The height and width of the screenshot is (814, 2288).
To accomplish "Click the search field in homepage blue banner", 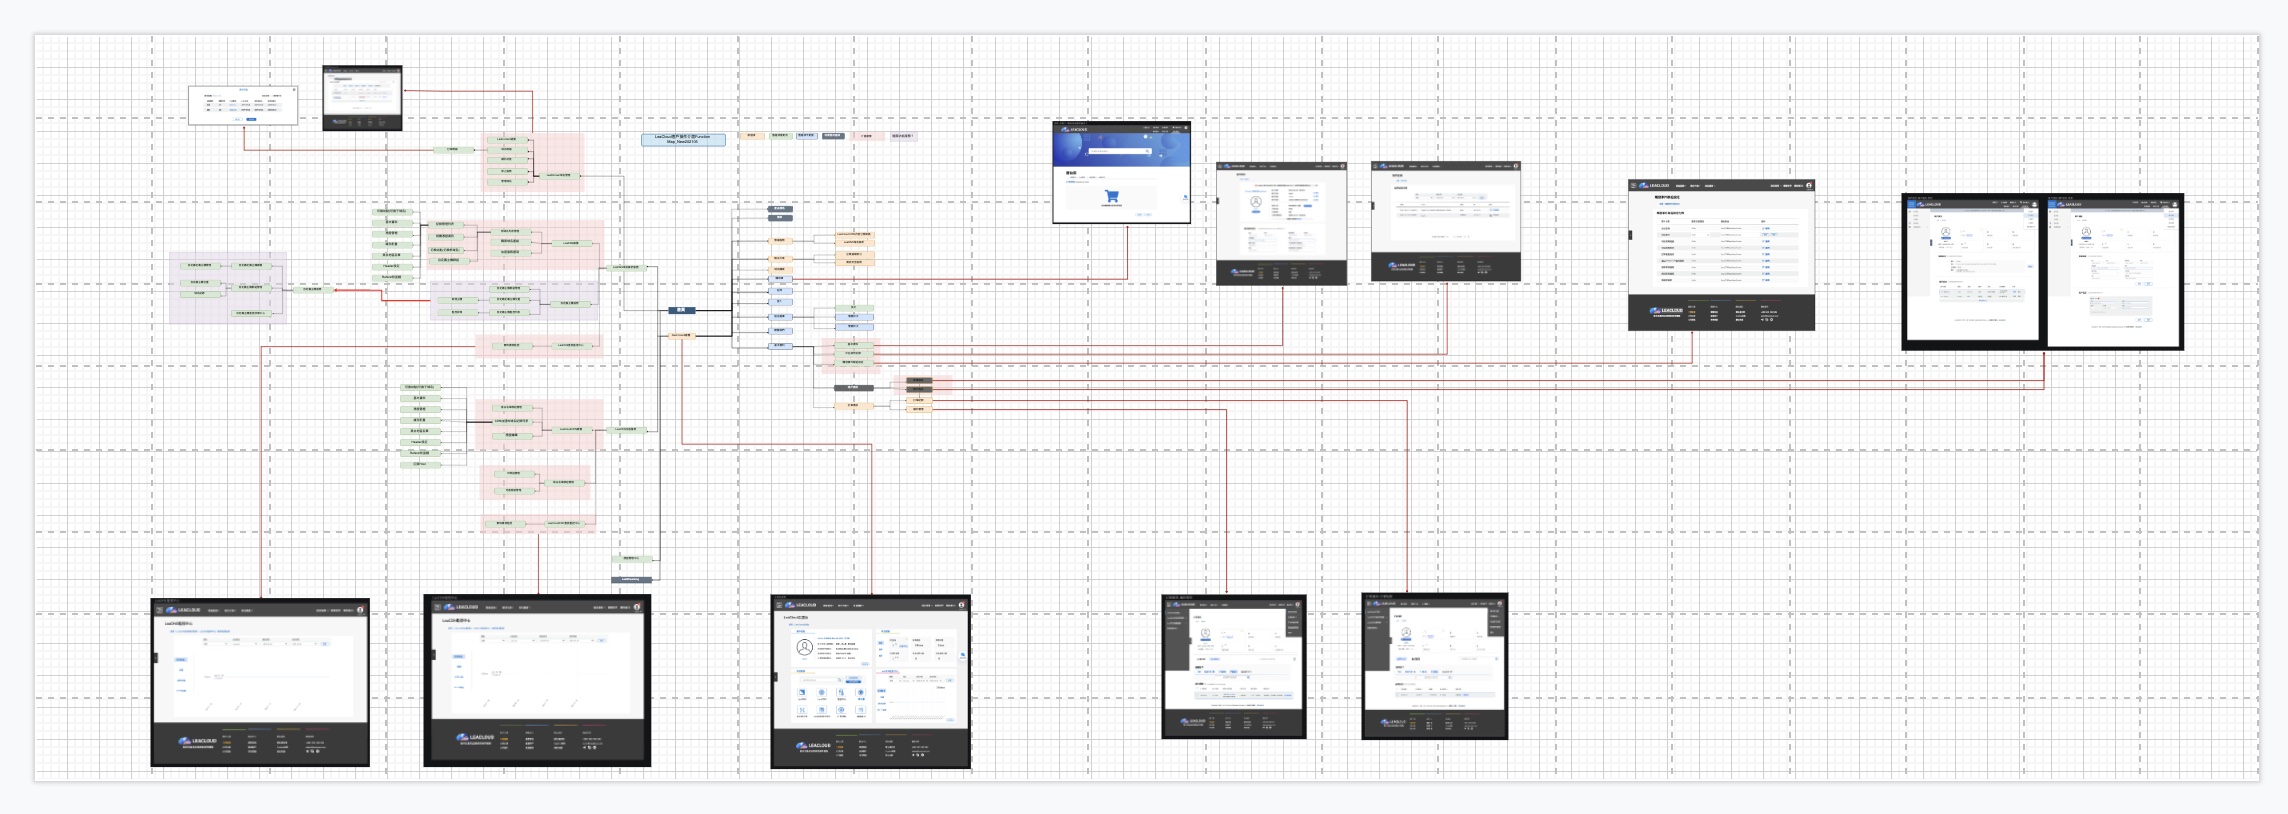I will pyautogui.click(x=1118, y=152).
